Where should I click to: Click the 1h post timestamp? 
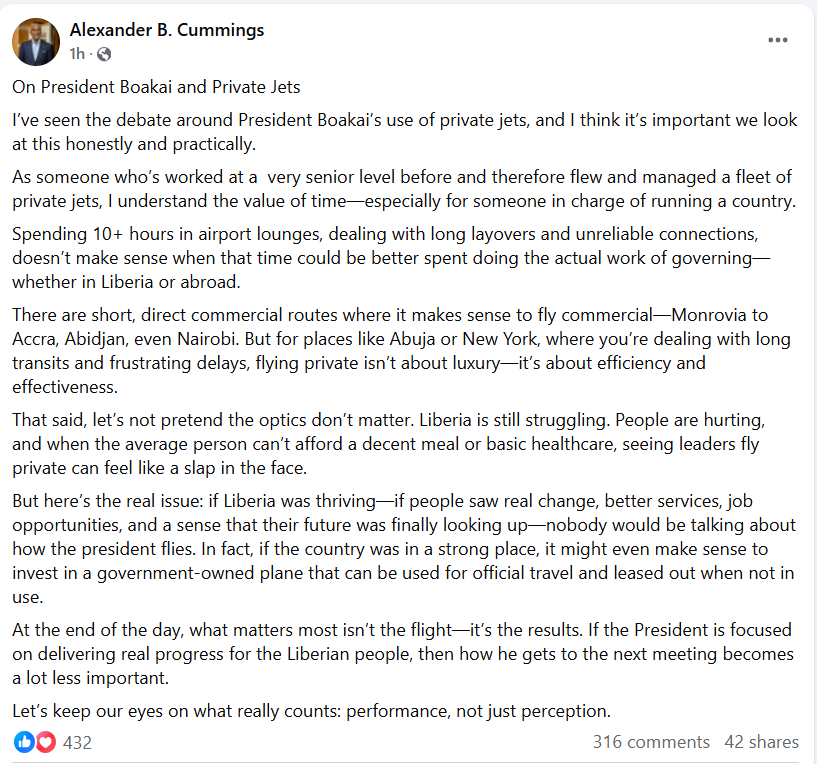(77, 54)
